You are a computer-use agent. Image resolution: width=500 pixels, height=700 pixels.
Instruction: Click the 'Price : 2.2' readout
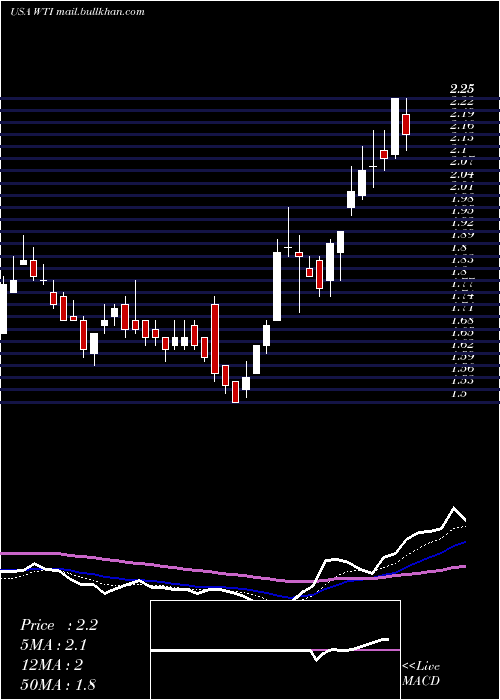click(x=59, y=625)
